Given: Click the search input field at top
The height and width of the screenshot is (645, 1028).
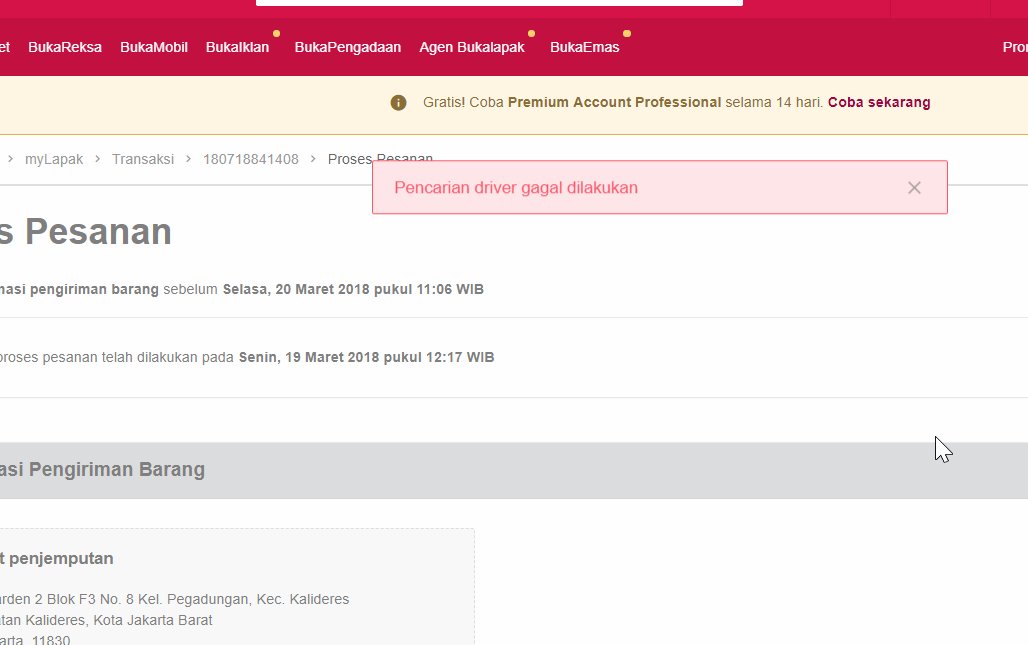Looking at the screenshot, I should [499, 3].
